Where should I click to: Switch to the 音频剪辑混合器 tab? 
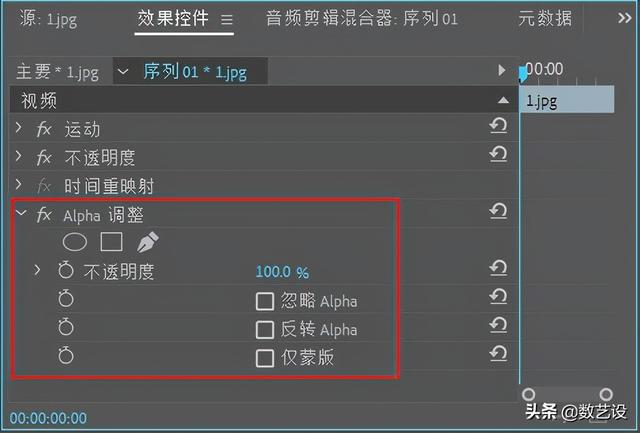tap(362, 18)
